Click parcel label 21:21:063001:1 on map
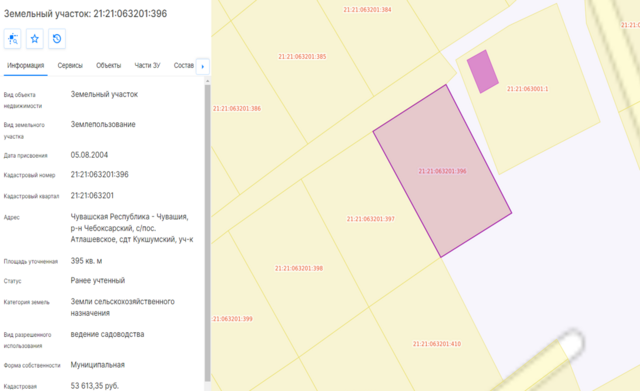Image resolution: width=640 pixels, height=391 pixels. click(527, 89)
